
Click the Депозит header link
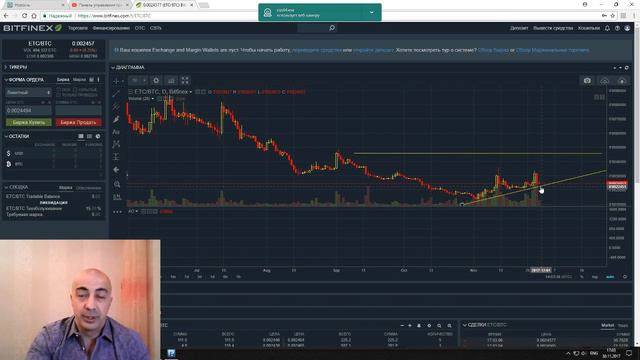tap(519, 28)
